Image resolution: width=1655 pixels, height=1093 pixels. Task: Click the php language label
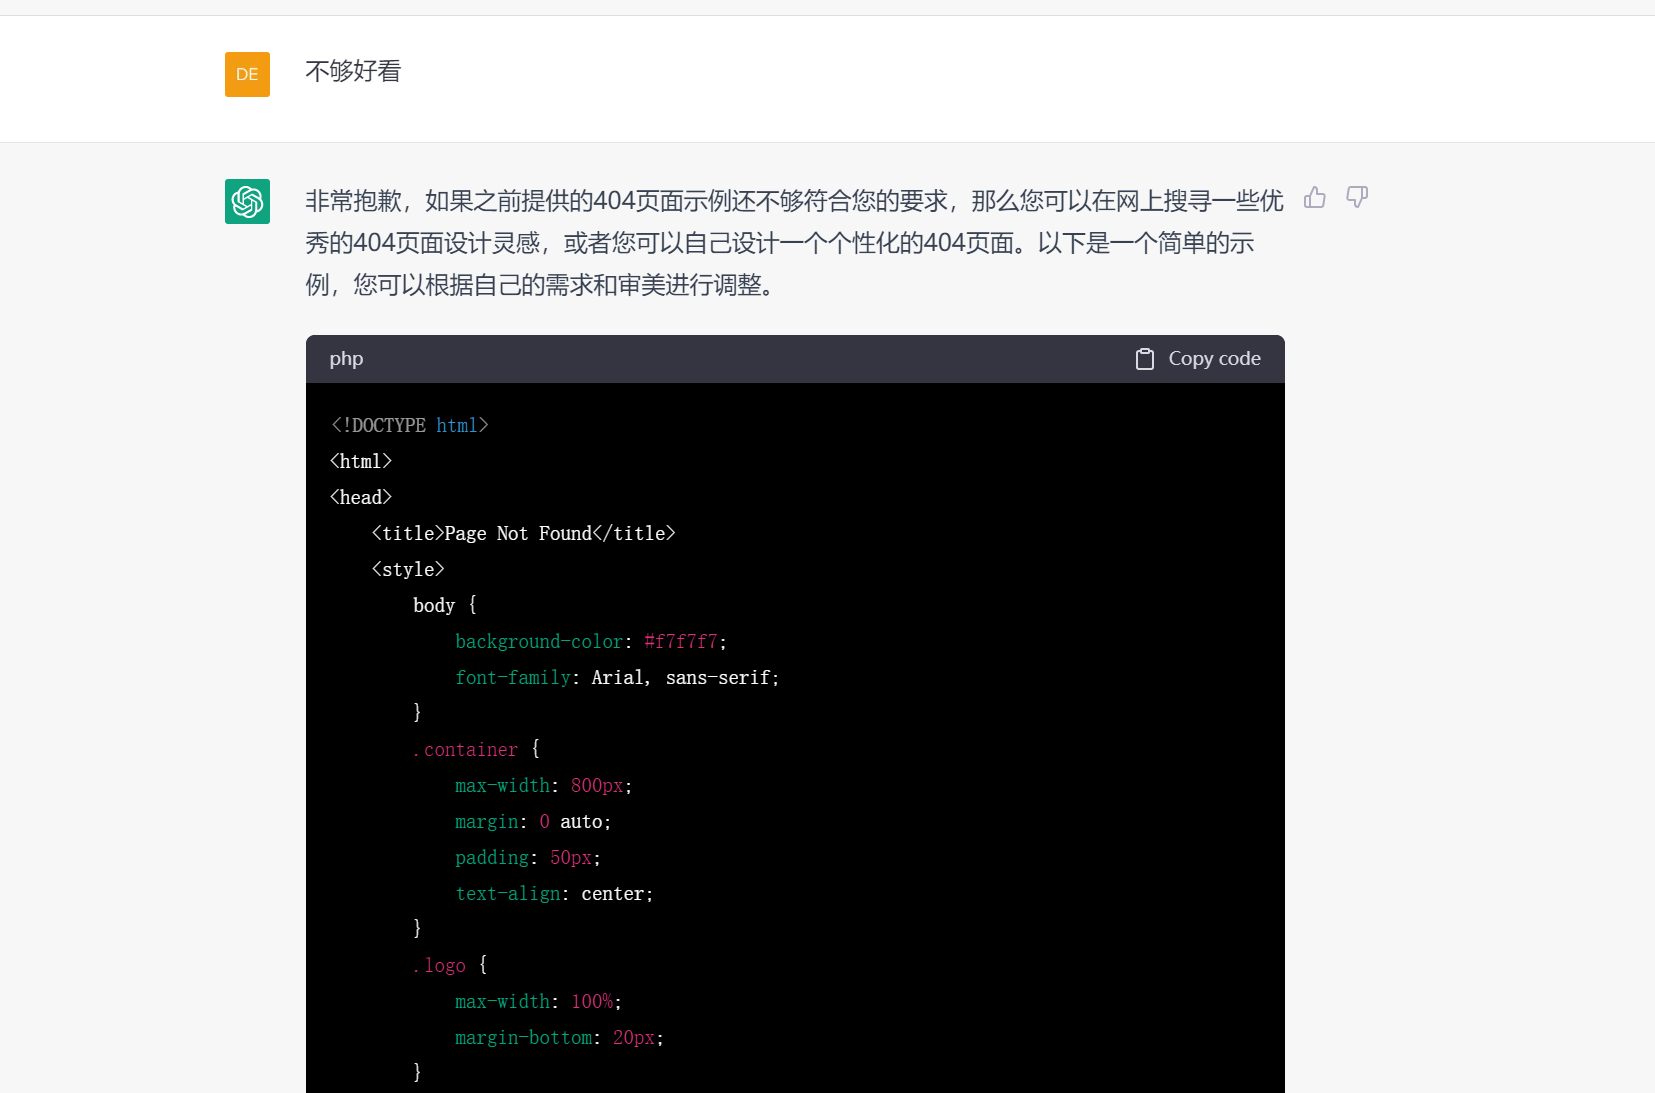tap(346, 359)
